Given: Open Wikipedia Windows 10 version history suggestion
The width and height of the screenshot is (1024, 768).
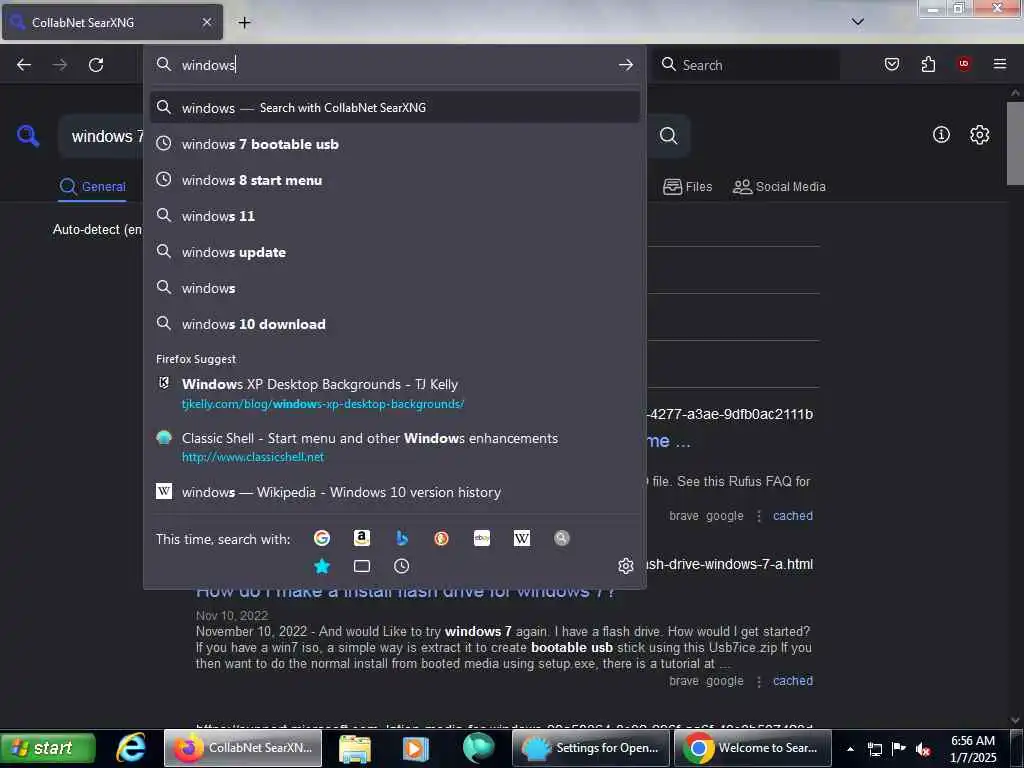Looking at the screenshot, I should pyautogui.click(x=394, y=492).
